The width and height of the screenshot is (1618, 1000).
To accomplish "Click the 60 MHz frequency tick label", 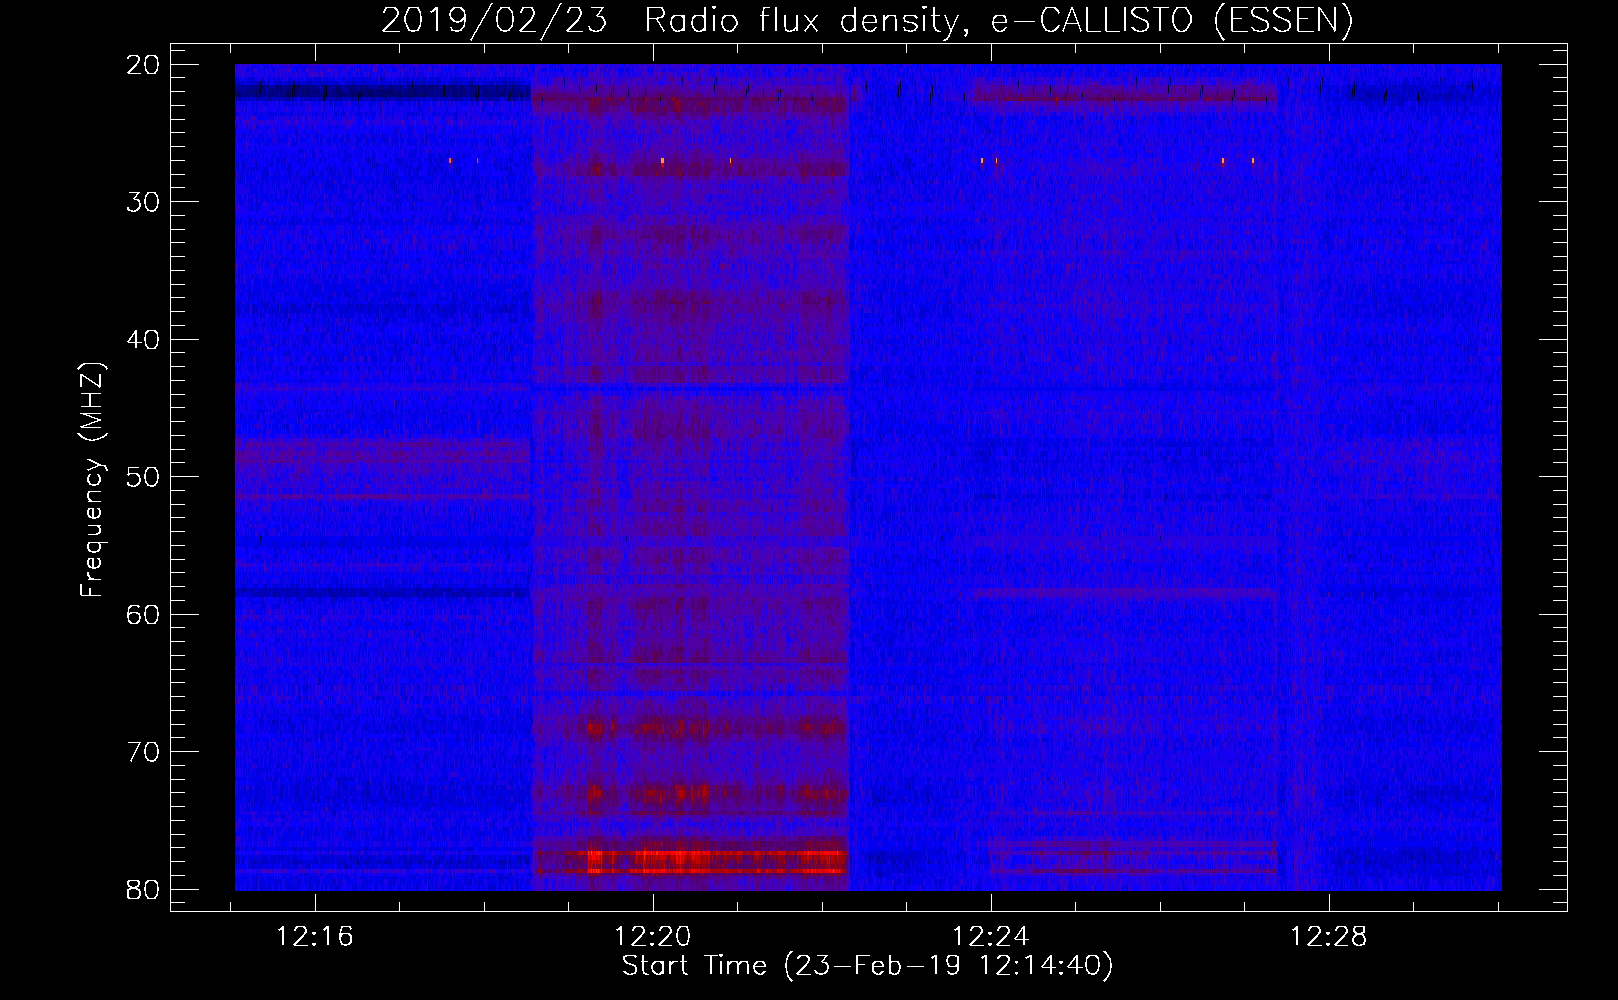I will [x=144, y=615].
